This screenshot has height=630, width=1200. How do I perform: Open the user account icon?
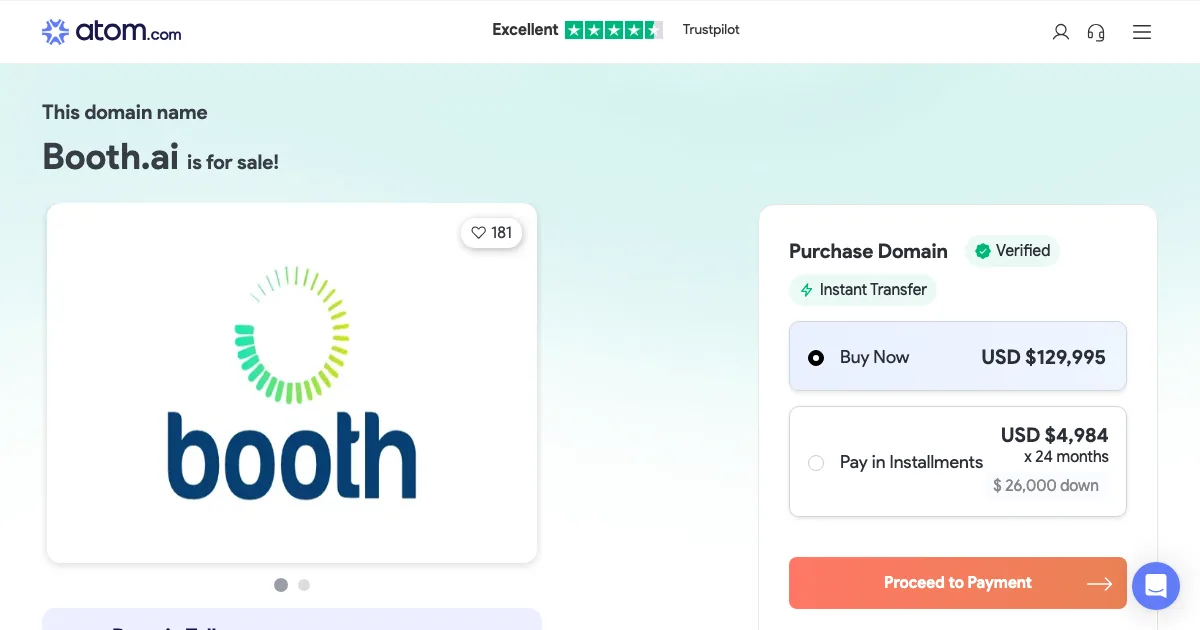click(1061, 32)
